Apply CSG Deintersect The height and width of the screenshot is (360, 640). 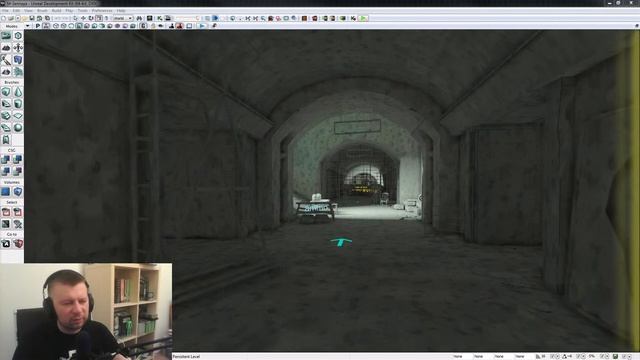coord(18,171)
